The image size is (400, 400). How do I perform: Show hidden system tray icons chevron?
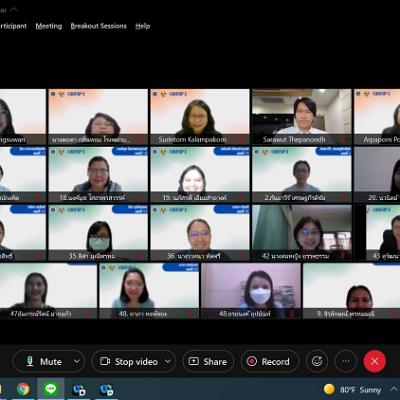[x=394, y=389]
